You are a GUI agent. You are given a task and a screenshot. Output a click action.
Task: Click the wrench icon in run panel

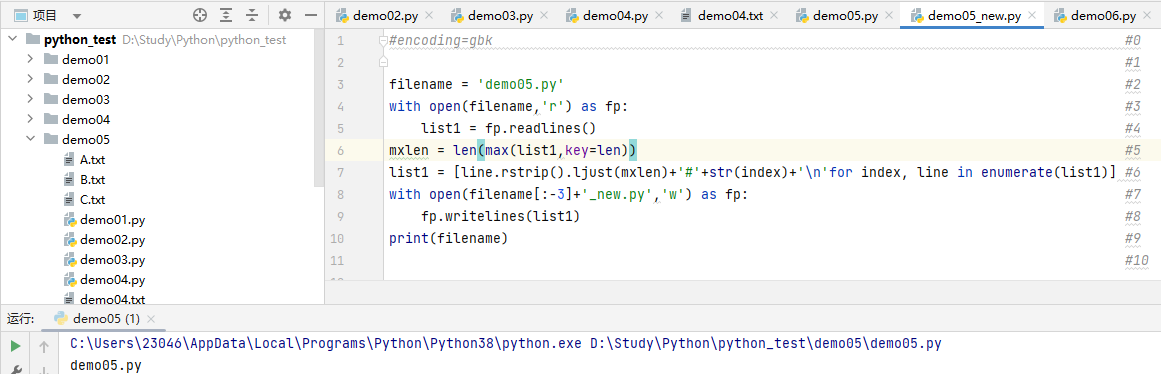(16, 369)
